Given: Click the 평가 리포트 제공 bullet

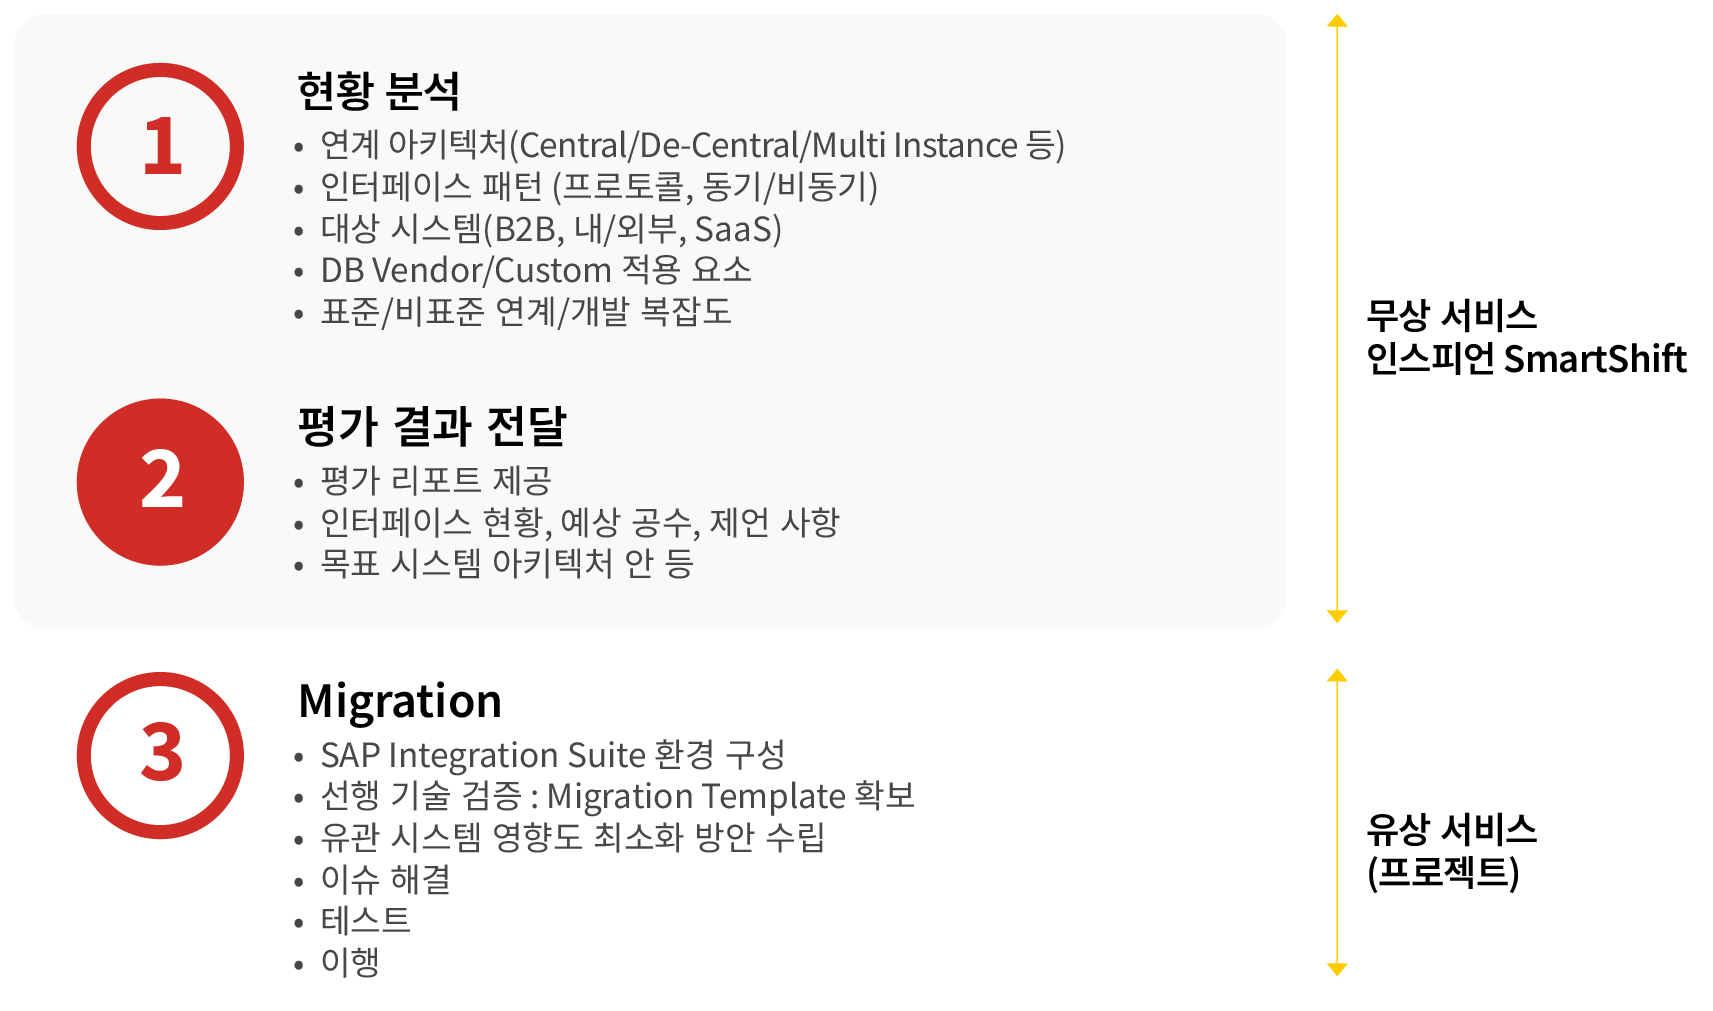Looking at the screenshot, I should pos(436,481).
